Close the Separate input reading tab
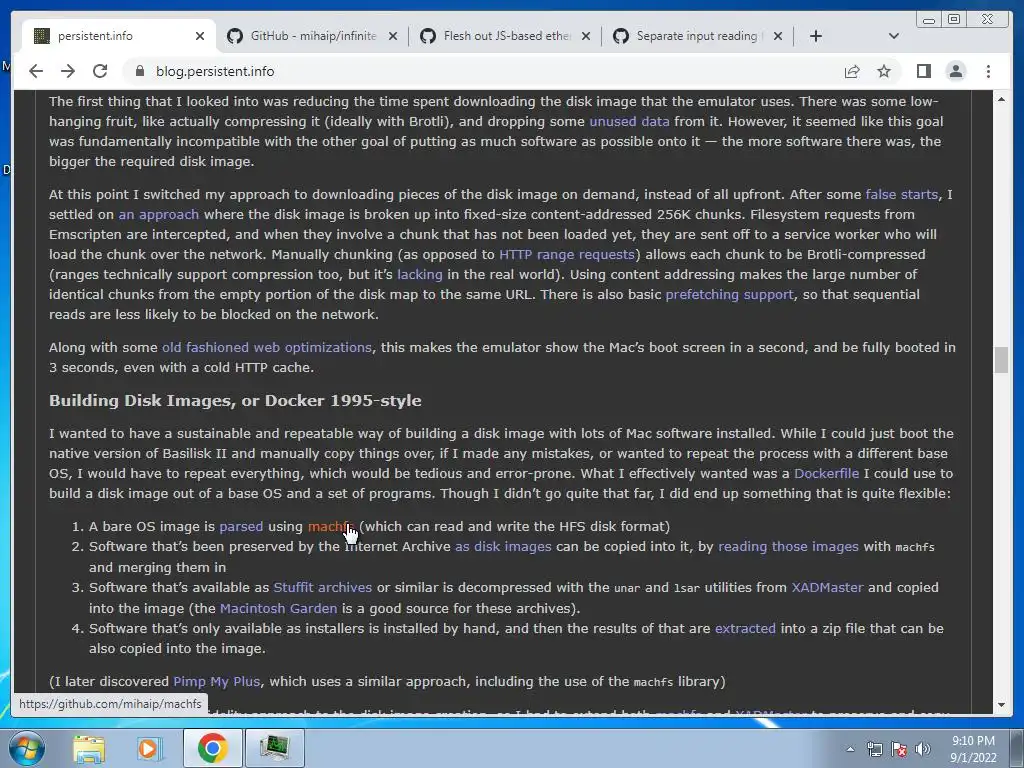 point(778,36)
